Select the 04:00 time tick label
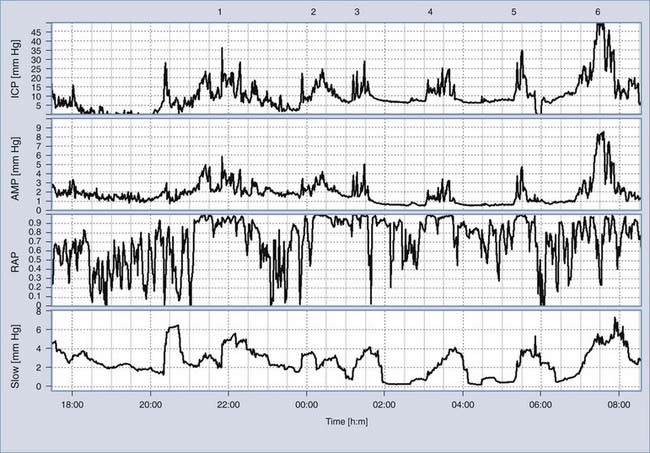This screenshot has height=453, width=650. (463, 406)
